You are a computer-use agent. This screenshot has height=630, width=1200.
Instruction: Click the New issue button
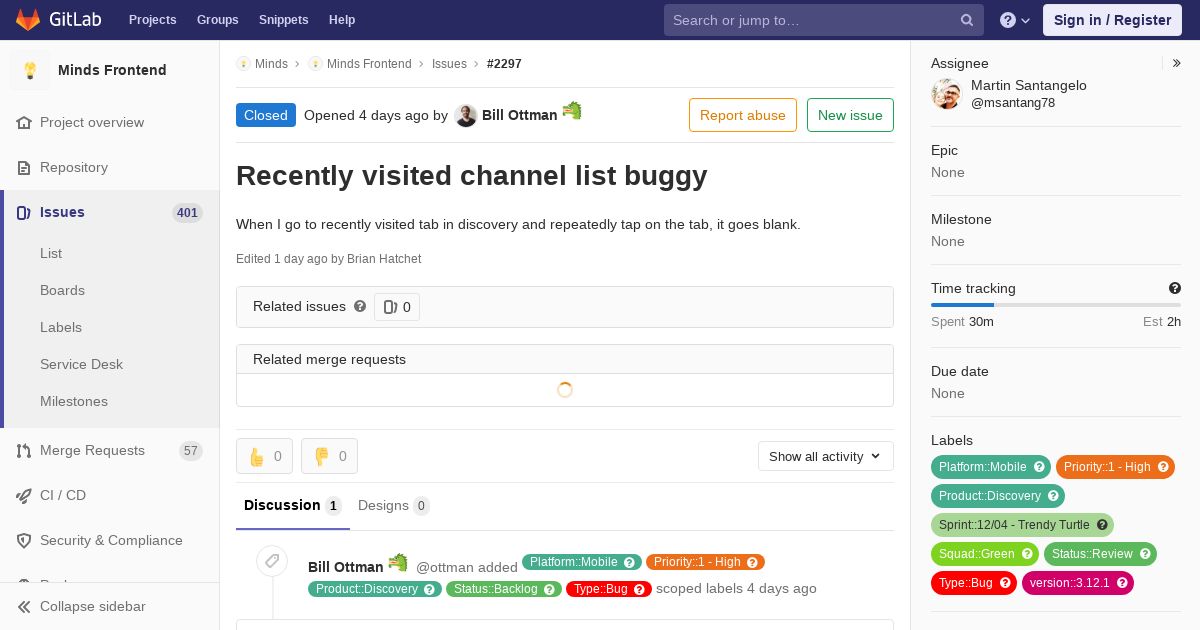(x=850, y=115)
